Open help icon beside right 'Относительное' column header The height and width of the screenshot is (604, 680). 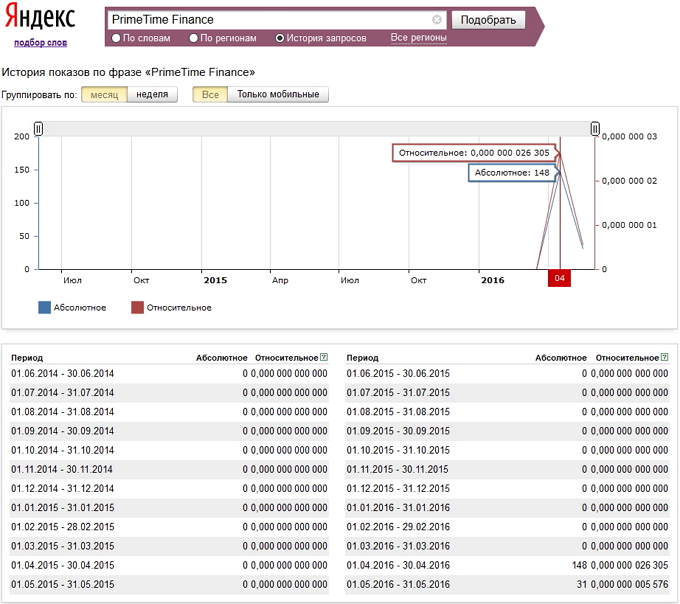(x=664, y=357)
